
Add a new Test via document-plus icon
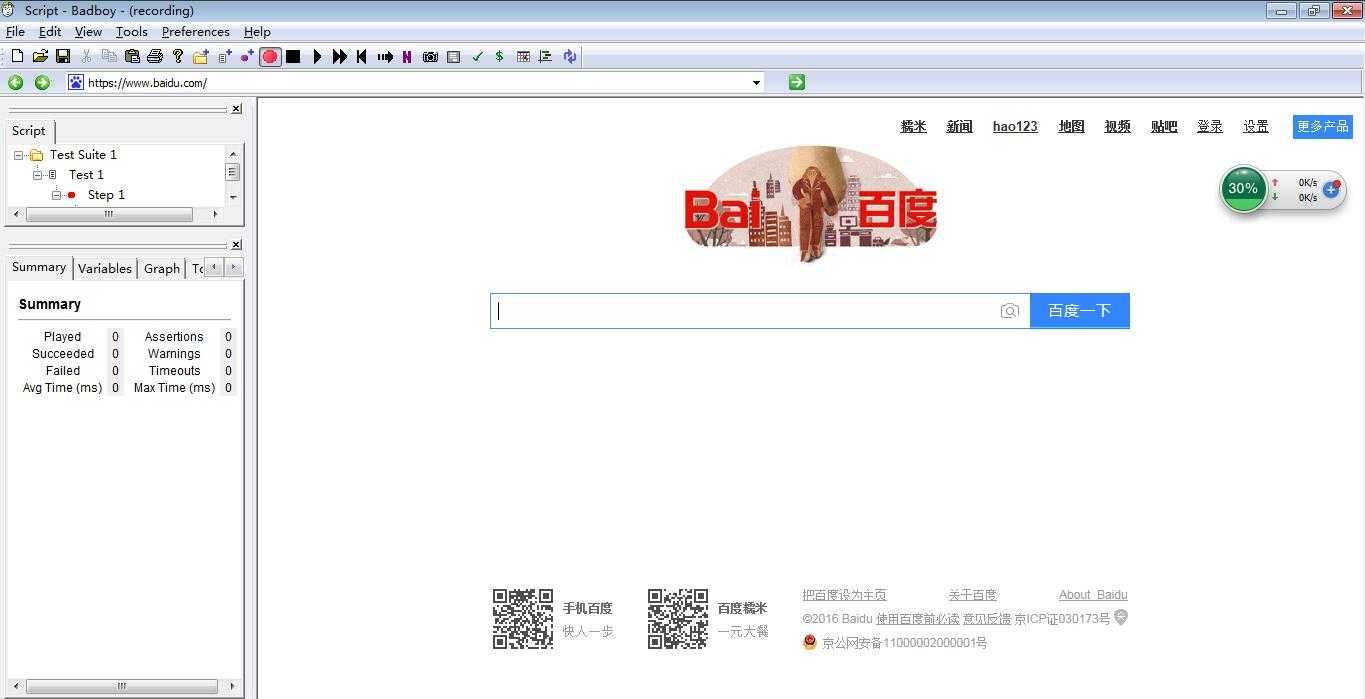pos(225,57)
